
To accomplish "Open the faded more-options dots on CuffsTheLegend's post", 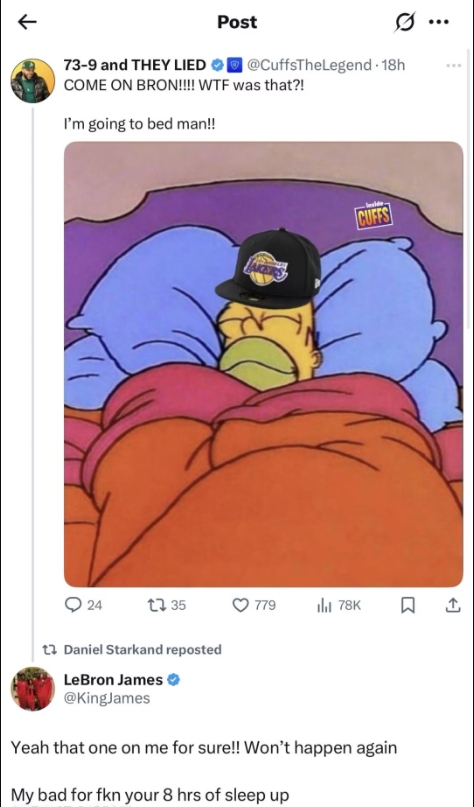I will [454, 65].
